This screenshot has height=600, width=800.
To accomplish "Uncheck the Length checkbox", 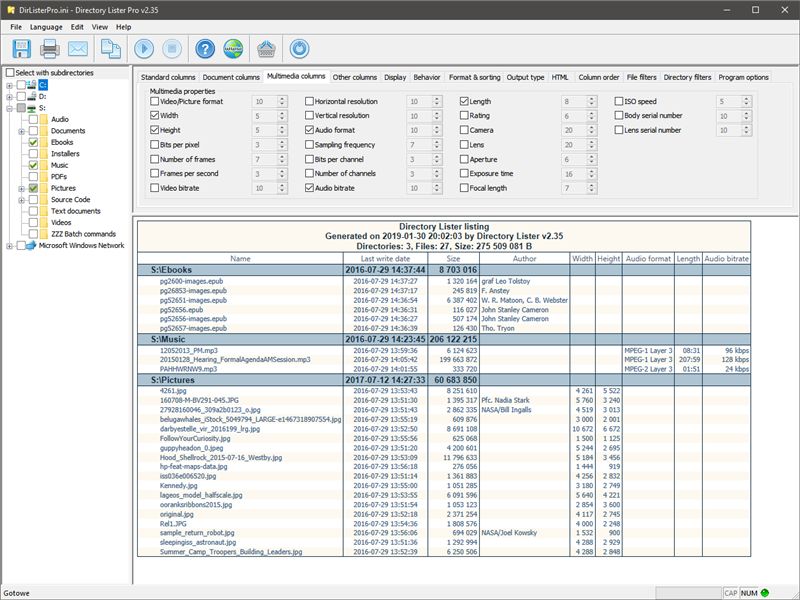I will [x=464, y=101].
